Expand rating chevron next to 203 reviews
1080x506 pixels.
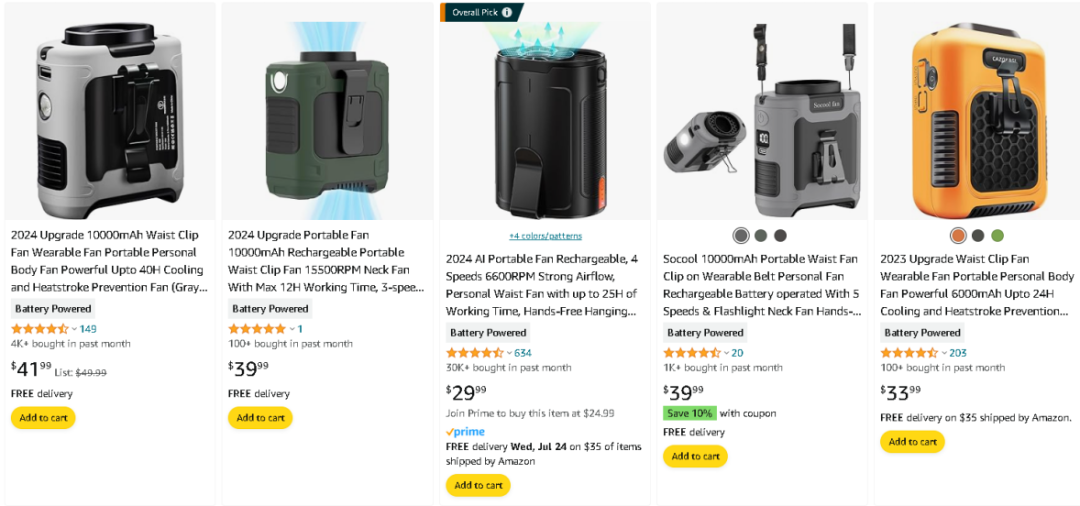tap(944, 353)
